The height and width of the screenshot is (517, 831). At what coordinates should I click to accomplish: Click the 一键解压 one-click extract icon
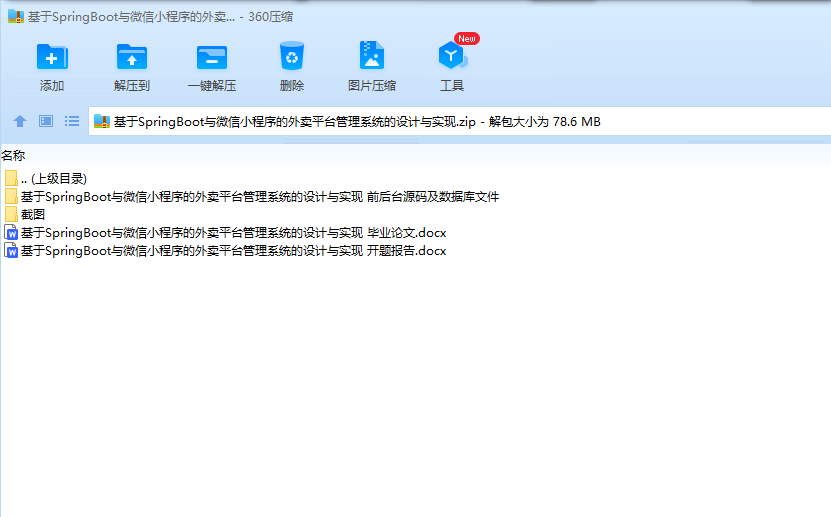[x=211, y=57]
